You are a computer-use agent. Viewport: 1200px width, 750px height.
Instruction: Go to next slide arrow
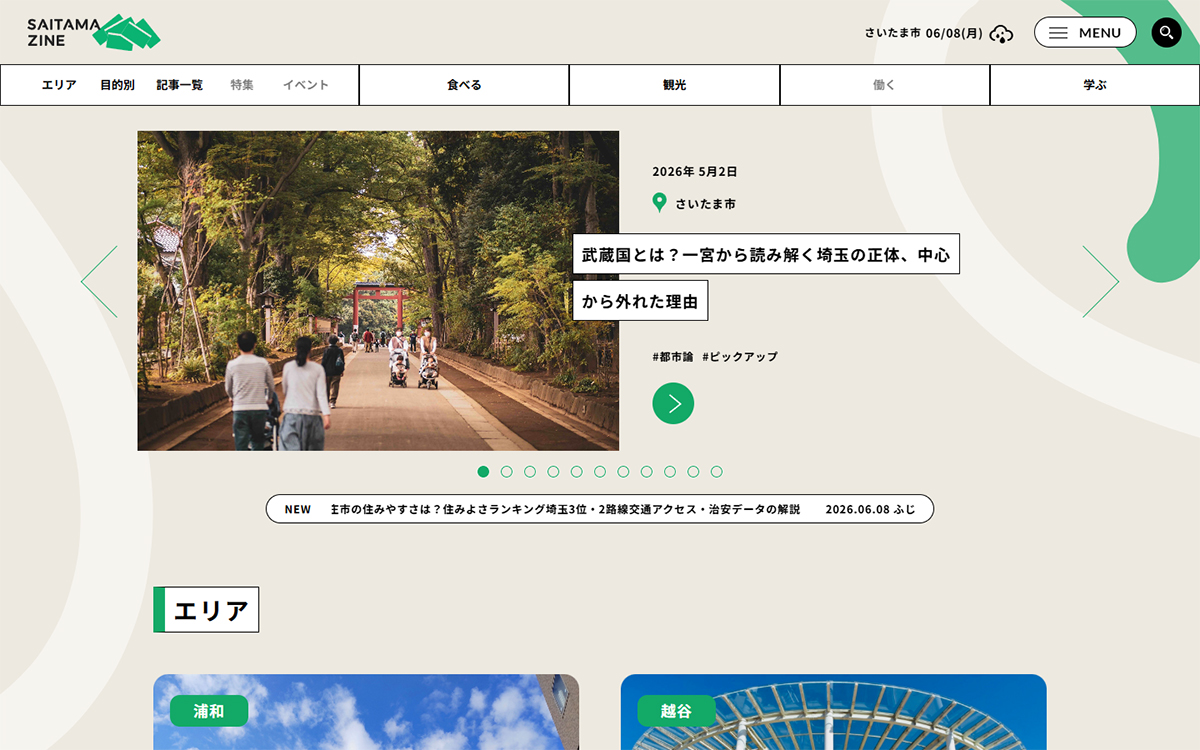(1101, 282)
